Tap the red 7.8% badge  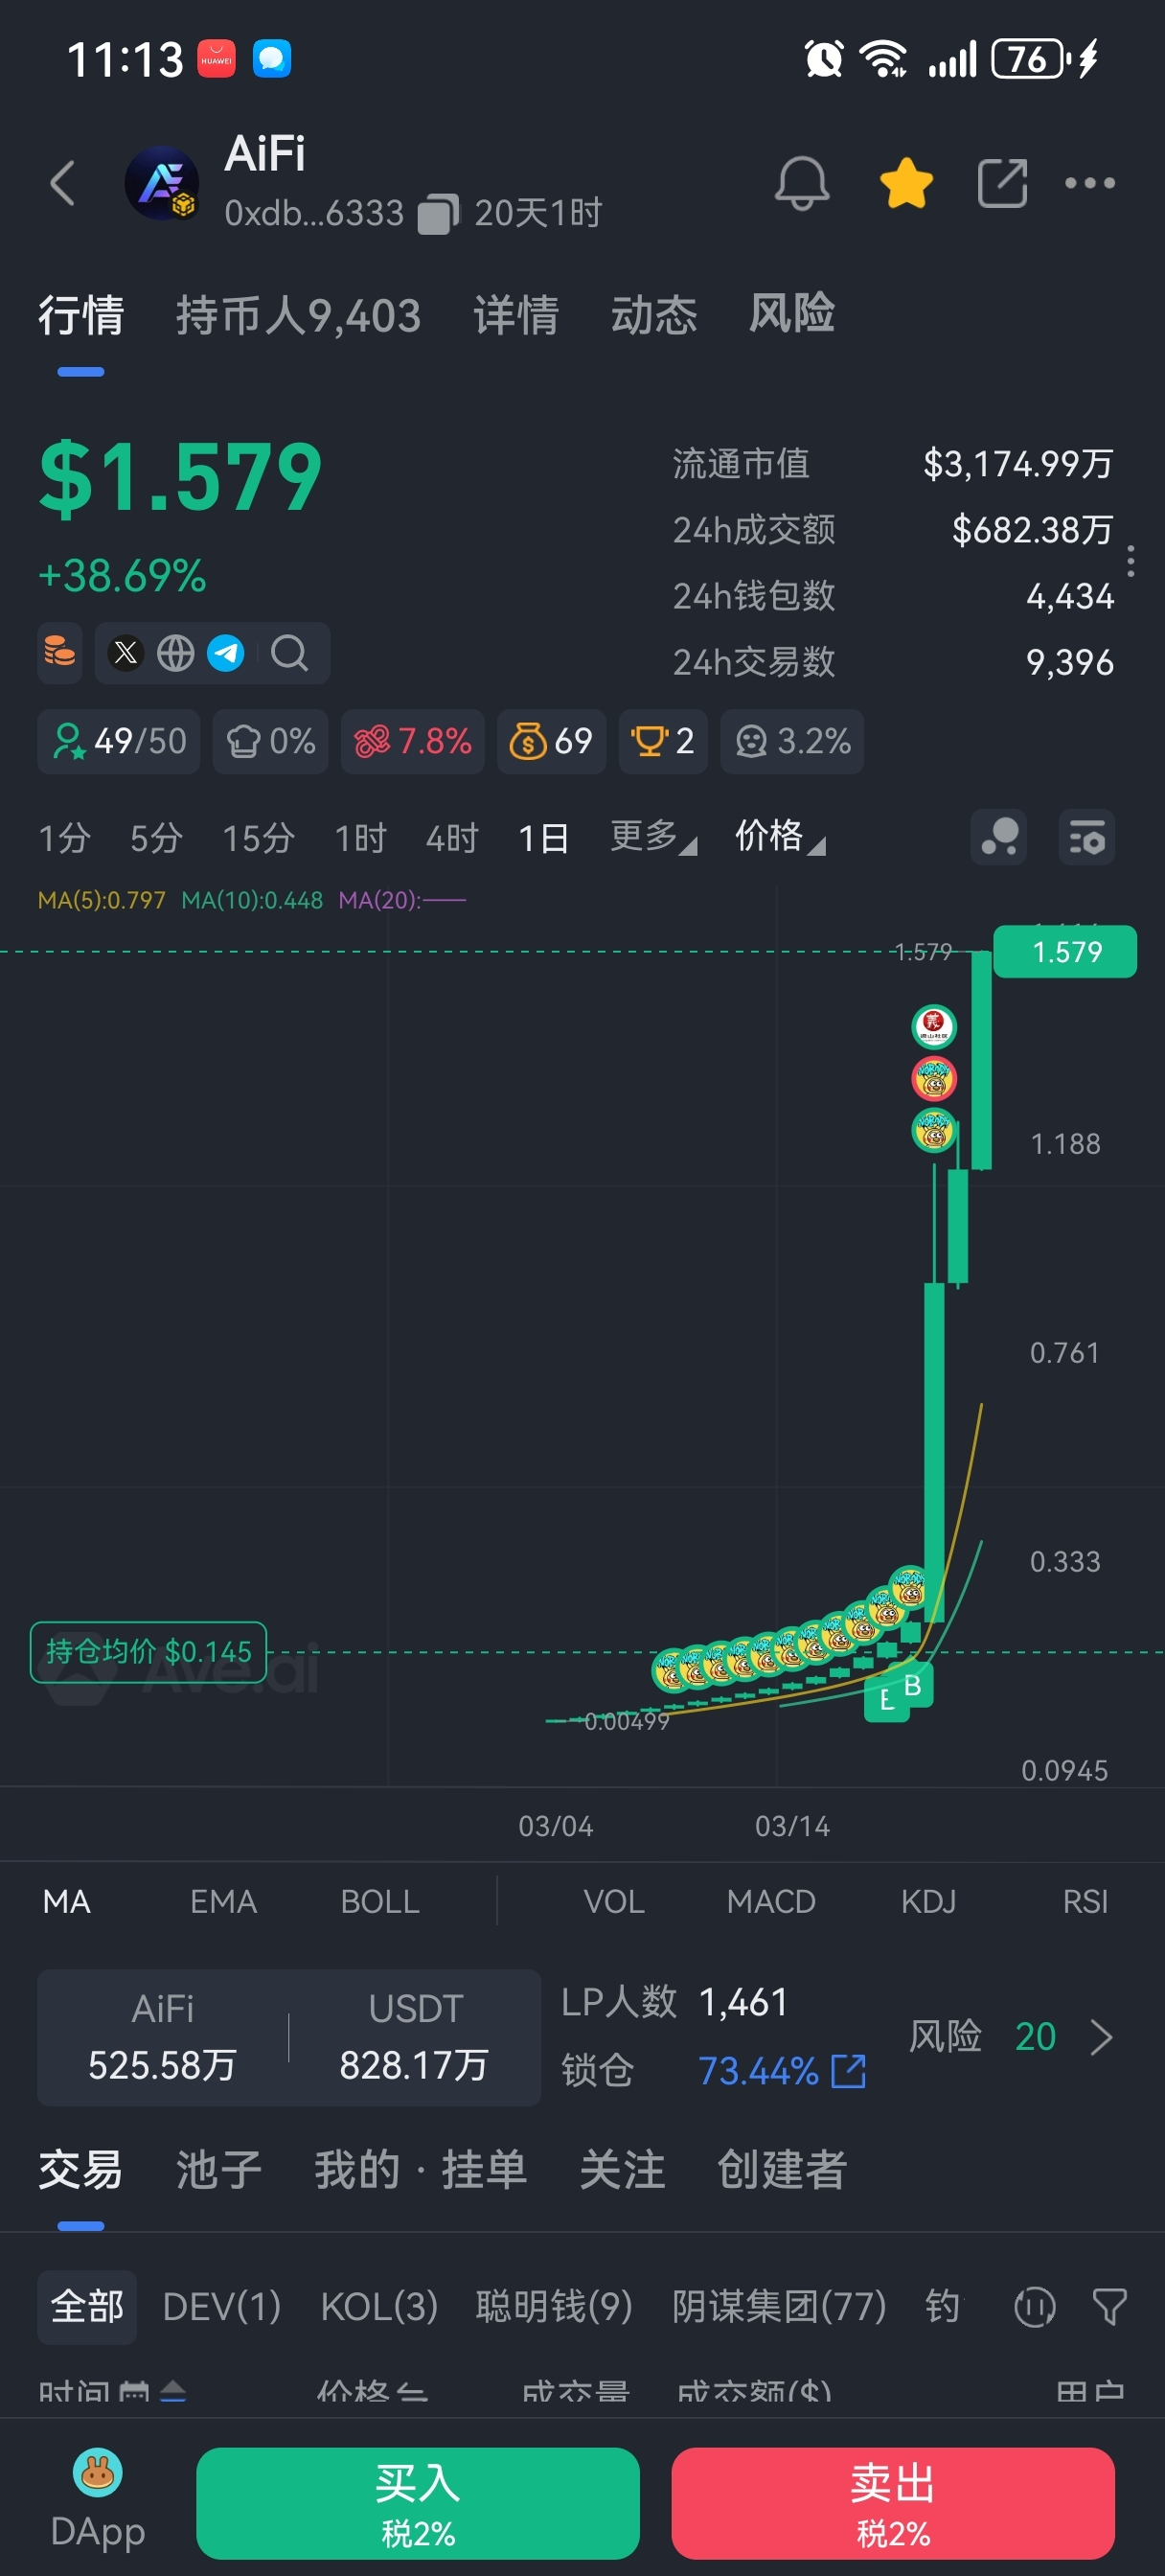(412, 741)
